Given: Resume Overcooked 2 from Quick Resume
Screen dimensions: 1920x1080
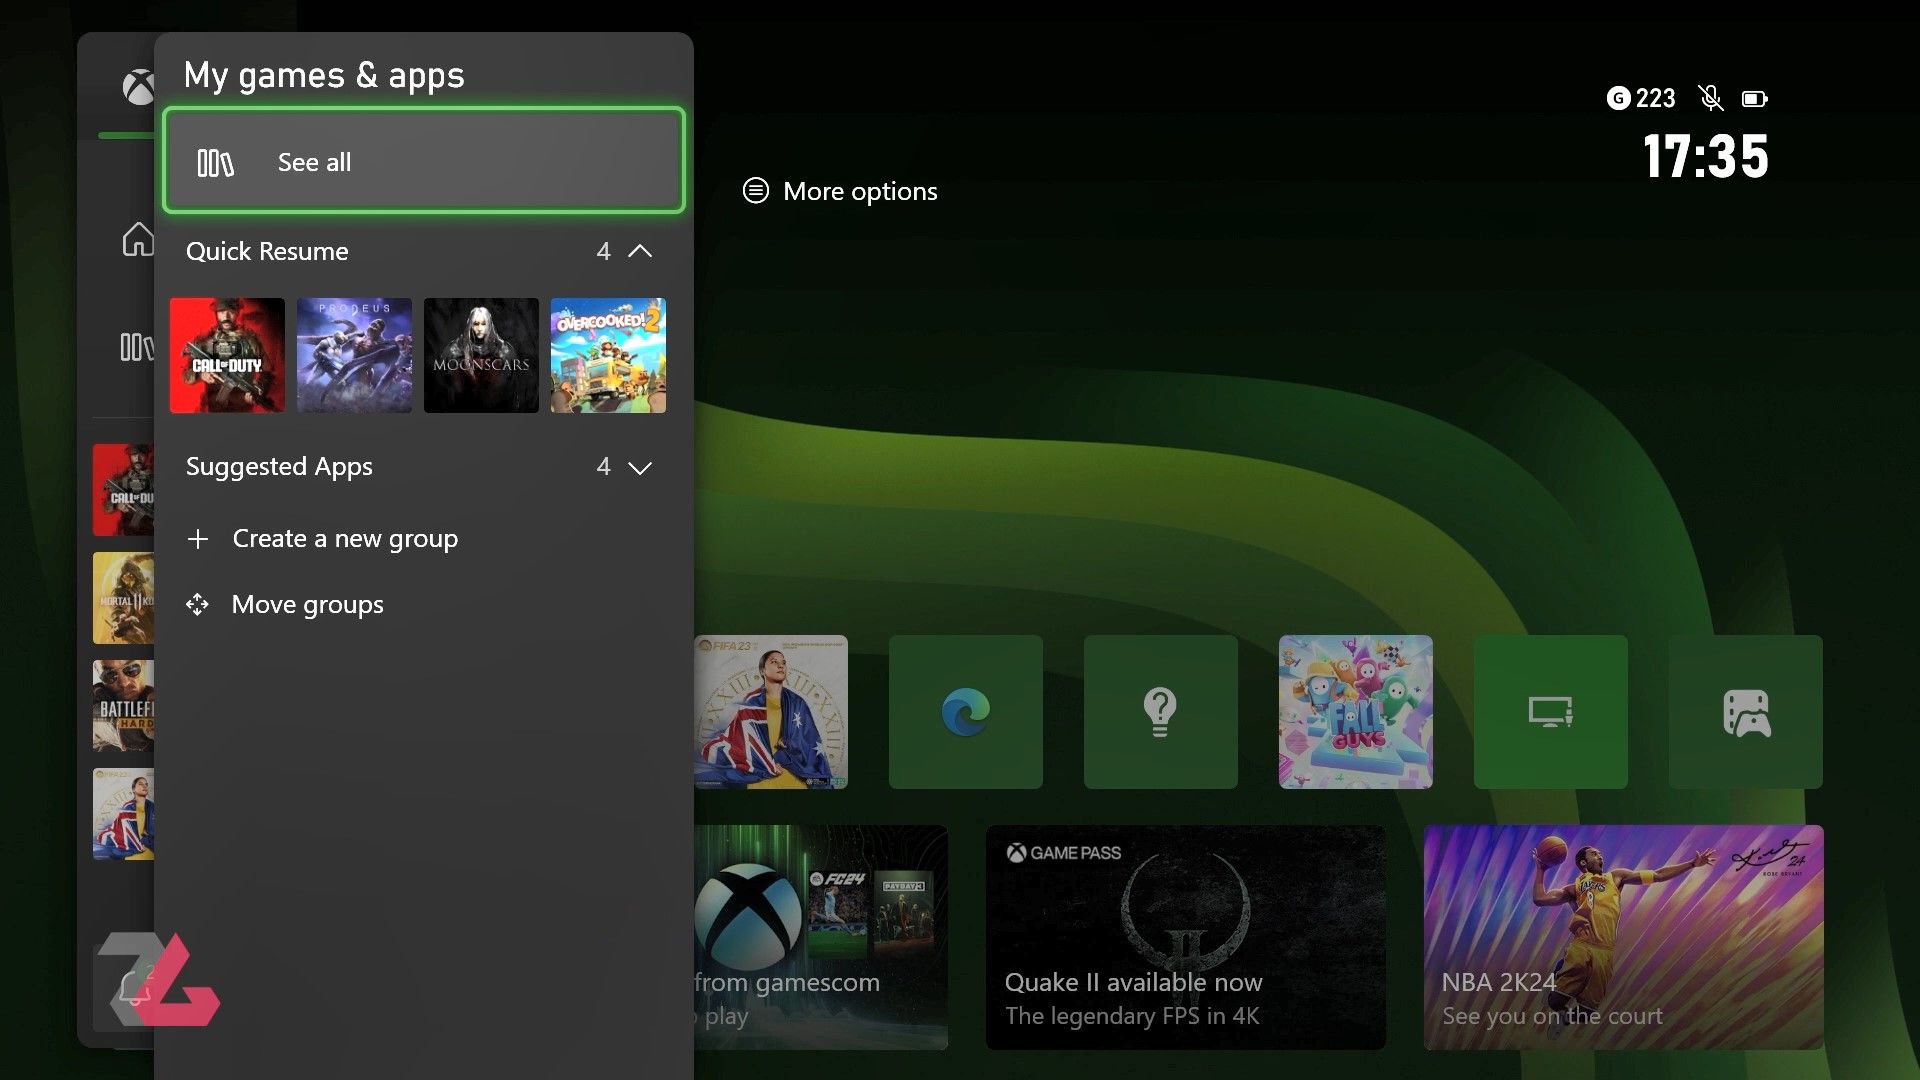Looking at the screenshot, I should tap(608, 355).
